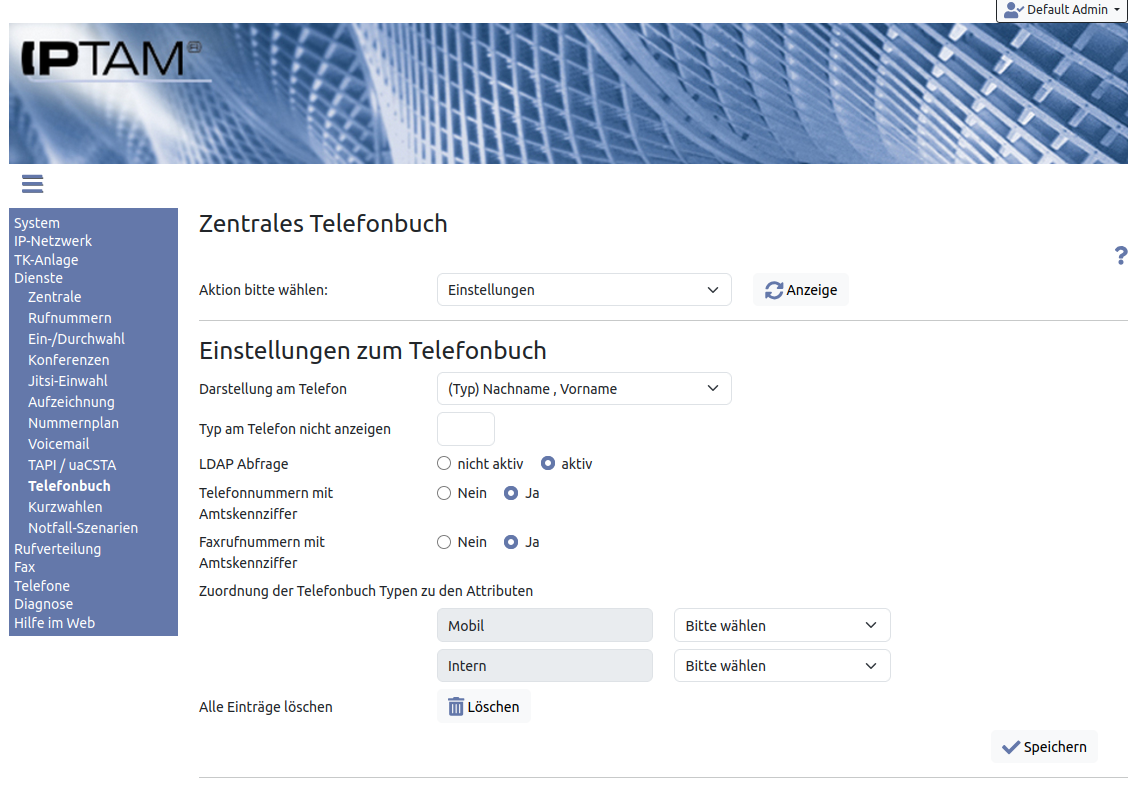Open Hilfe im Web link
This screenshot has height=795, width=1146.
(x=54, y=623)
